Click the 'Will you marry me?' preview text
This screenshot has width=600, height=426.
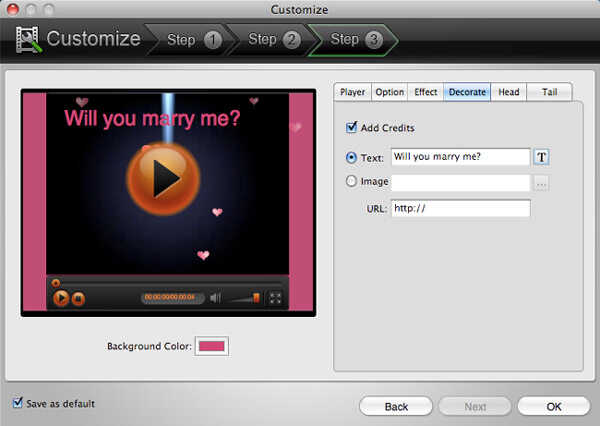[152, 119]
